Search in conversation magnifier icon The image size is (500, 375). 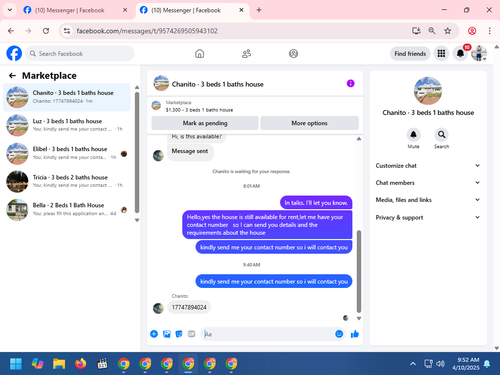pos(441,135)
